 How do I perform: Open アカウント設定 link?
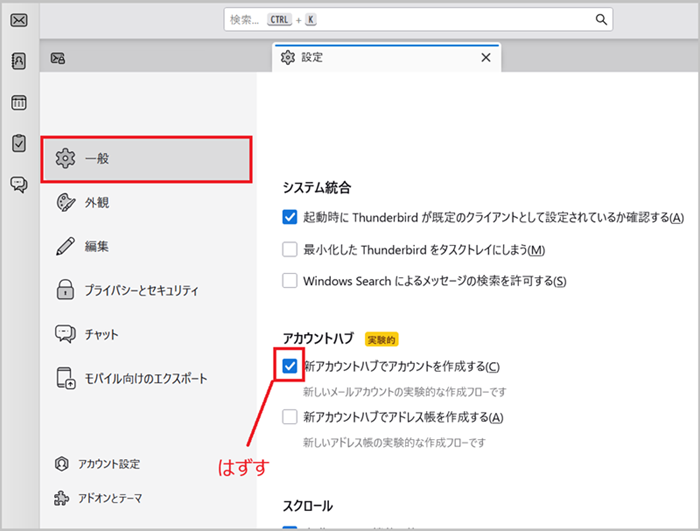tap(112, 464)
